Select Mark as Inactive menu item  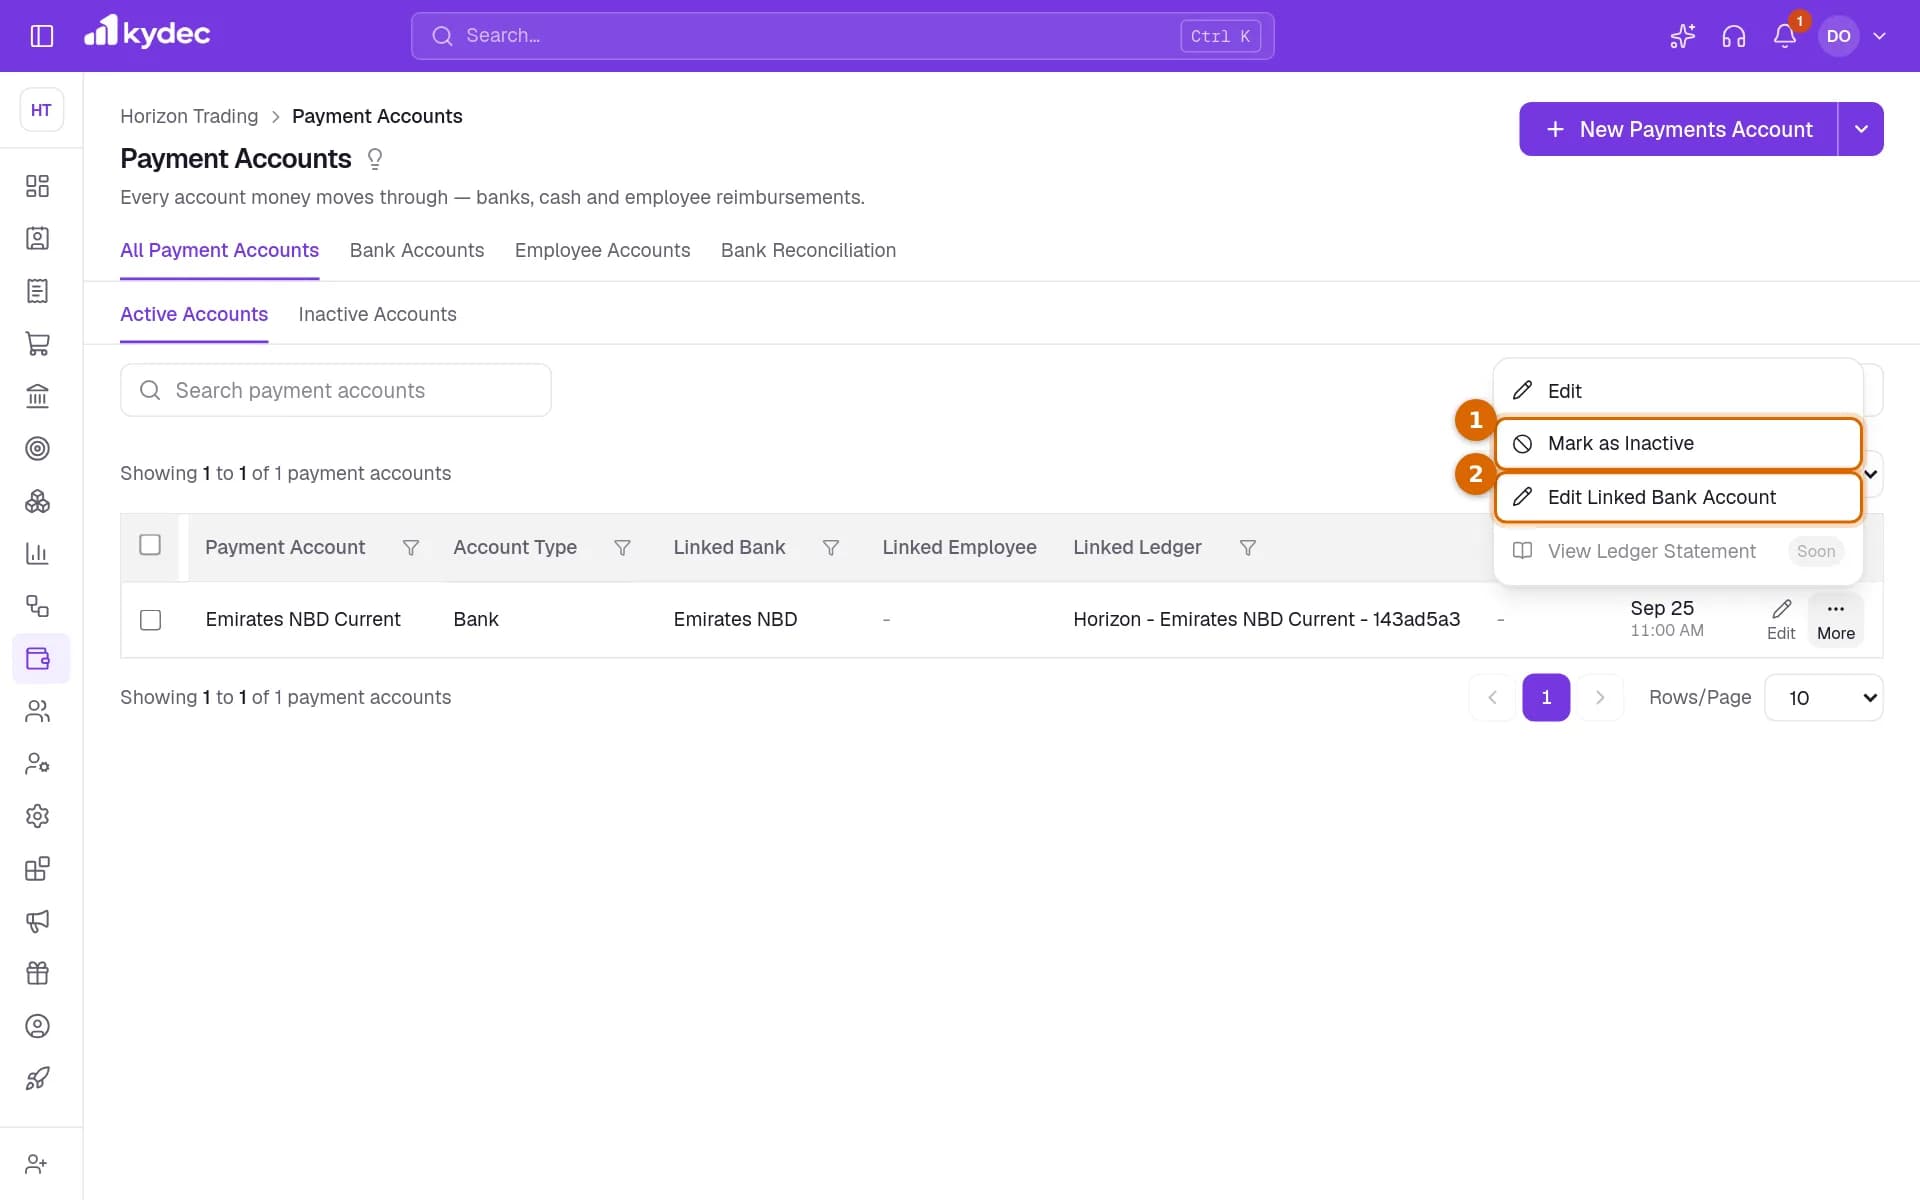(1678, 443)
